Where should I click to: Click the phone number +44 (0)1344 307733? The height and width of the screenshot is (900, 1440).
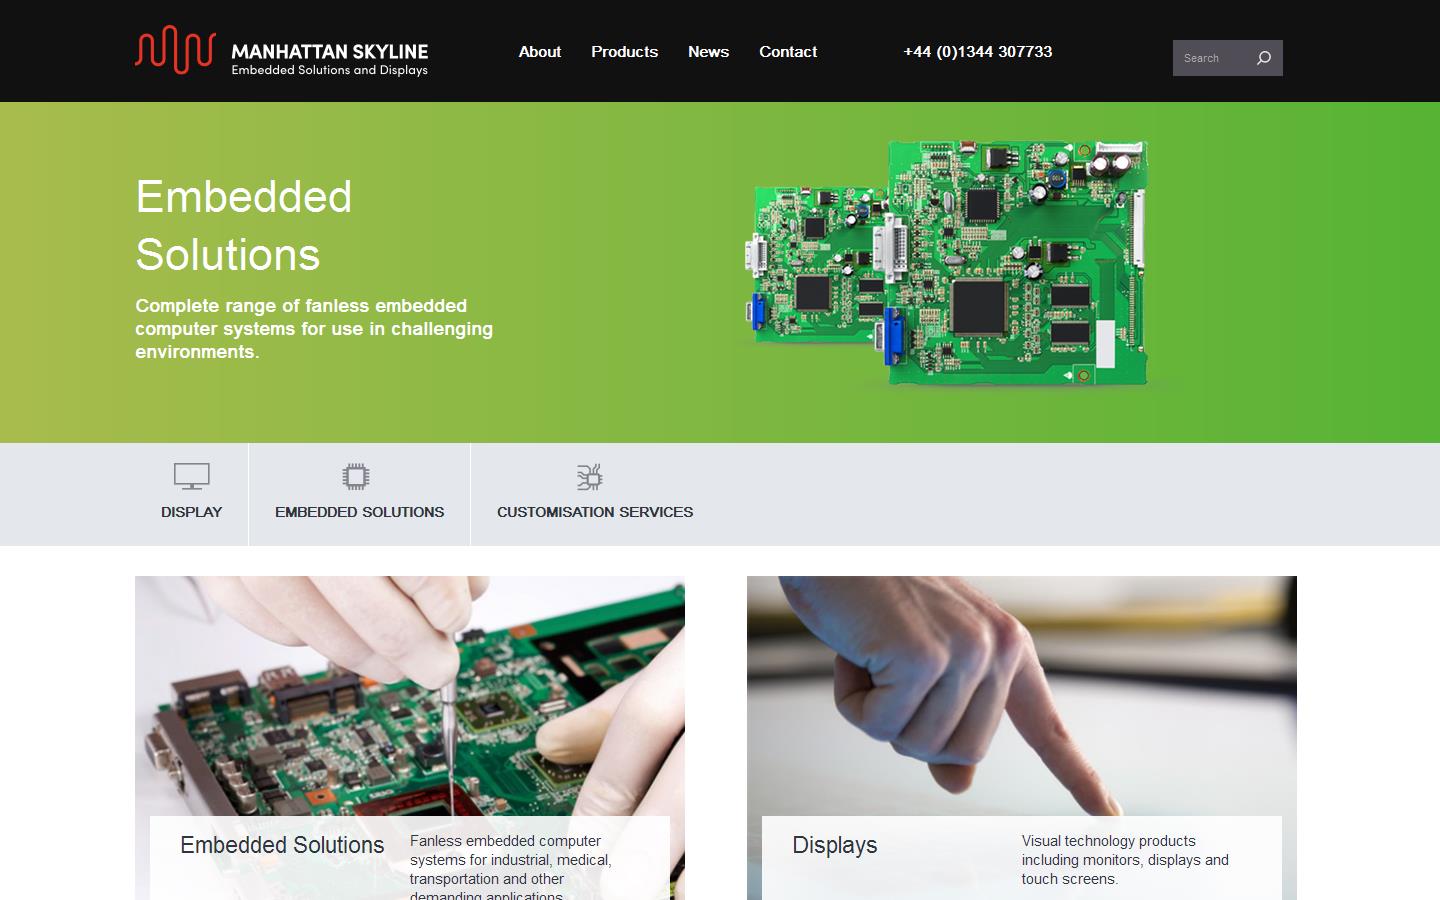(977, 52)
